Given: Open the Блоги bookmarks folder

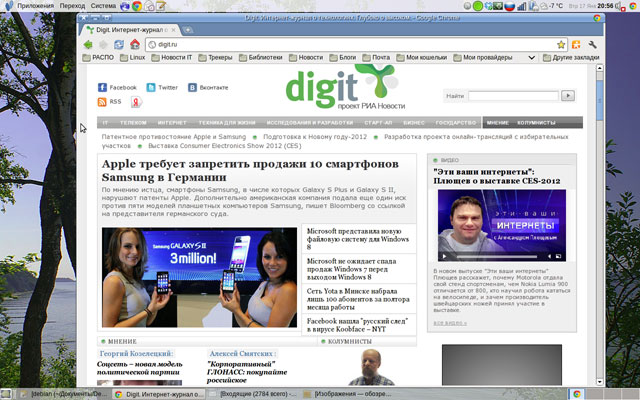Looking at the screenshot, I should 343,58.
